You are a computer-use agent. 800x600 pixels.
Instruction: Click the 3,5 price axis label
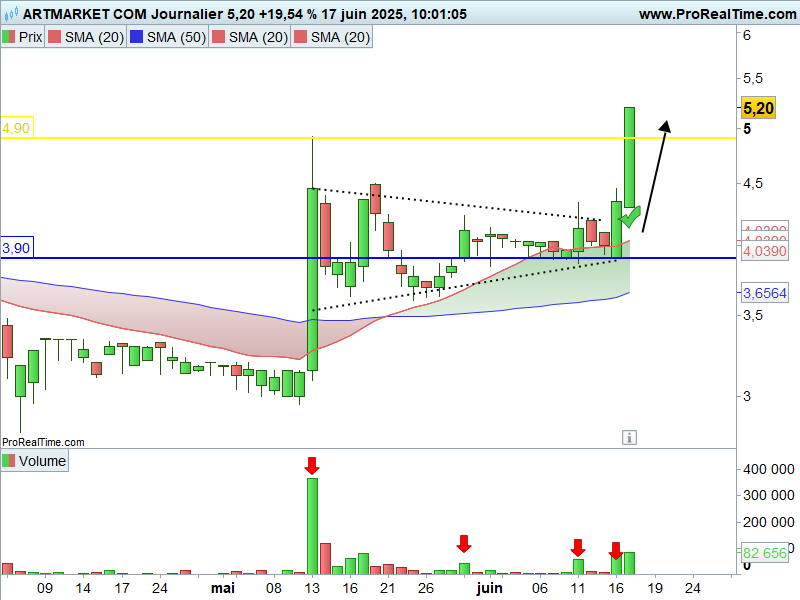[753, 315]
